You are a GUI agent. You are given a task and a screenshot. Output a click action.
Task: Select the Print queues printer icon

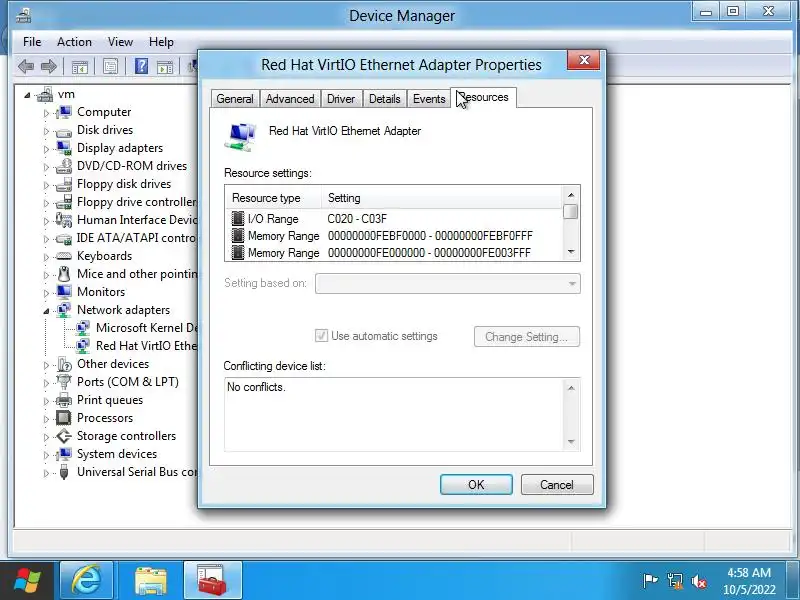click(64, 399)
